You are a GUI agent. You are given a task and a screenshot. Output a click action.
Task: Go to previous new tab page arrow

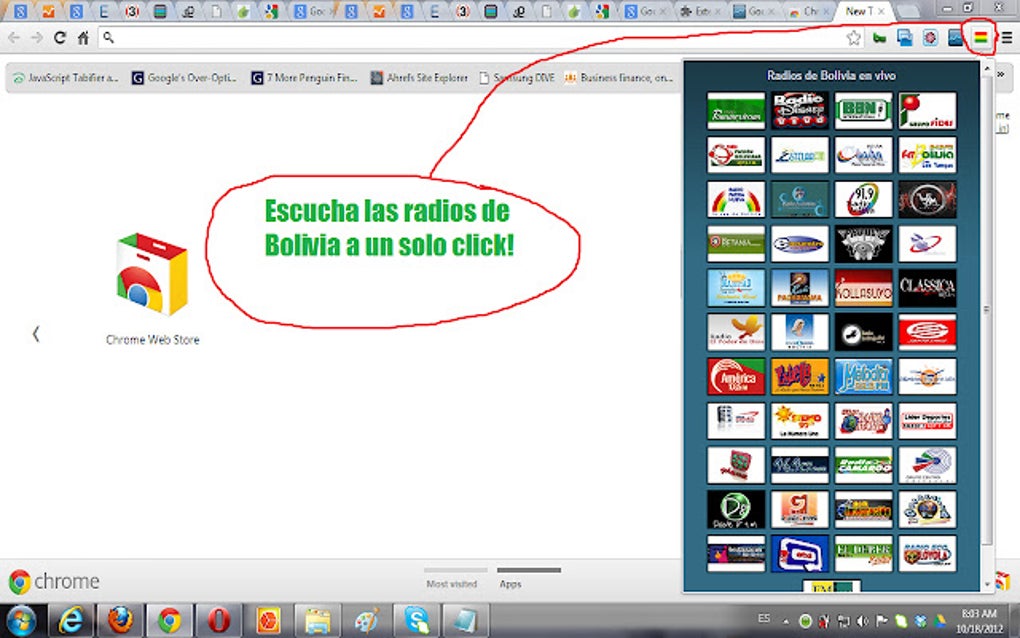click(36, 334)
